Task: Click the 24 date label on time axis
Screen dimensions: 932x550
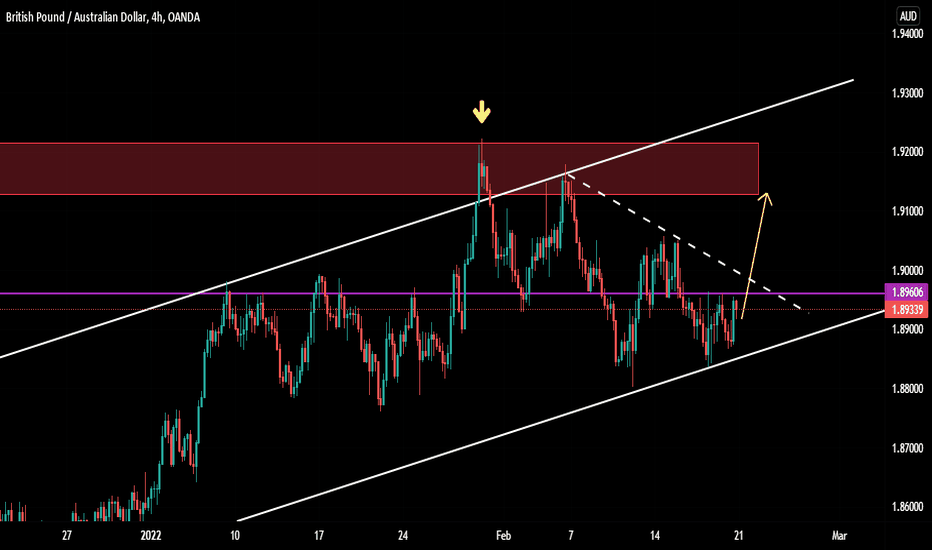Action: (x=402, y=536)
